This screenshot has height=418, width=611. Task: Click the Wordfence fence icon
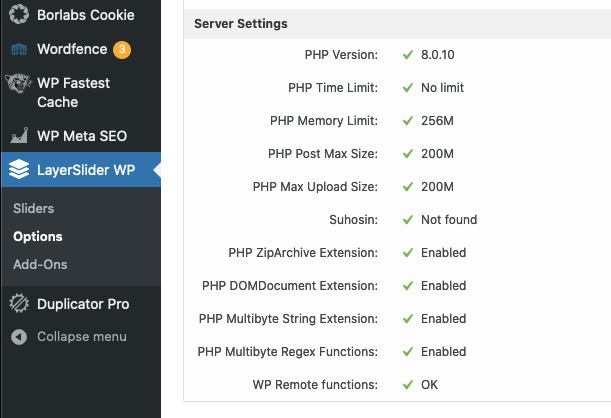19,49
